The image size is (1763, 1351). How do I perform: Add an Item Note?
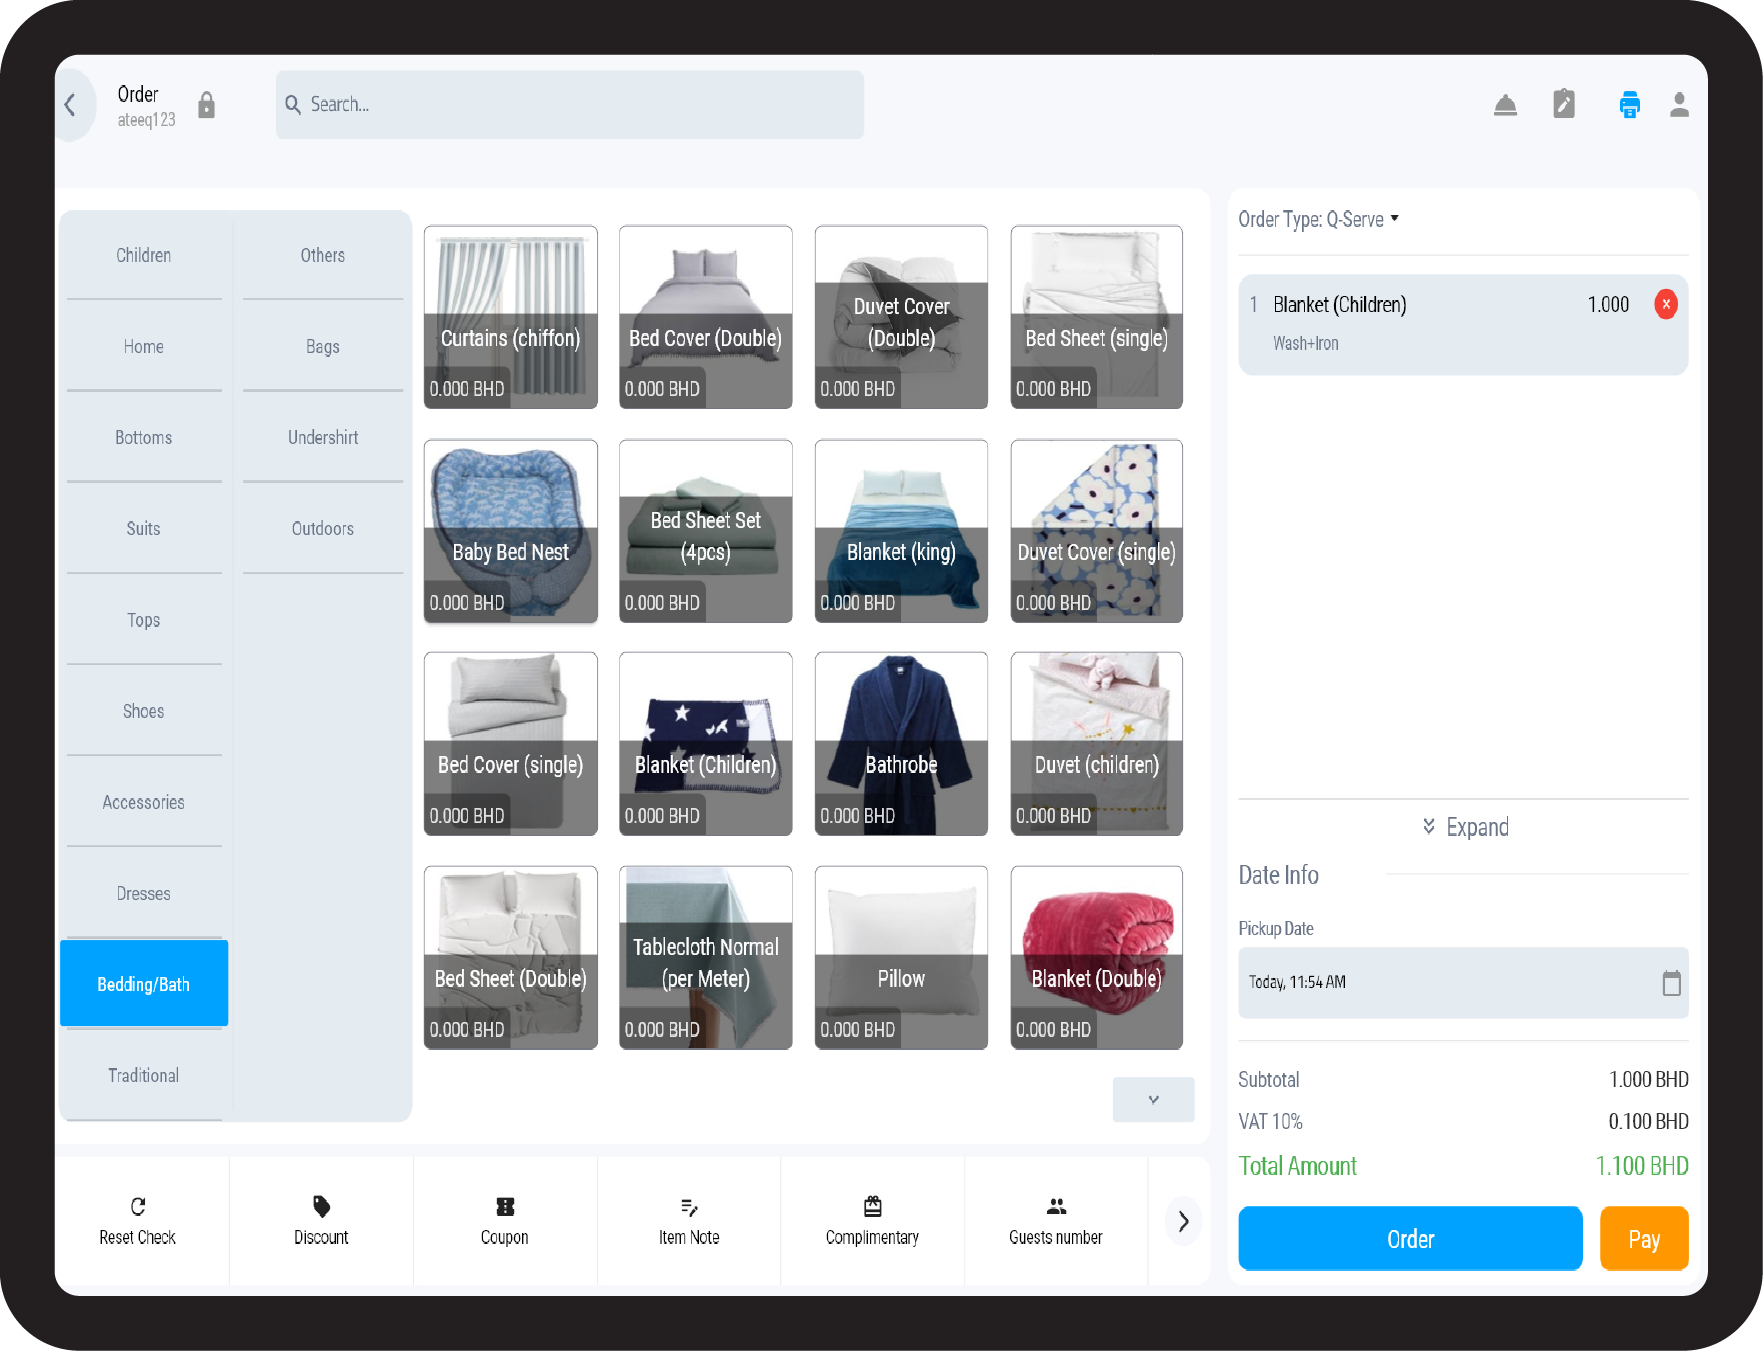pos(689,1221)
